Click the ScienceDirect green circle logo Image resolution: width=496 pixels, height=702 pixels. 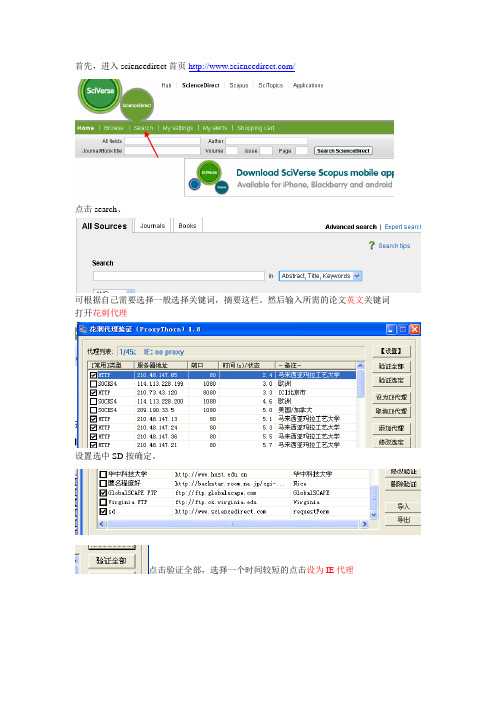(x=137, y=105)
